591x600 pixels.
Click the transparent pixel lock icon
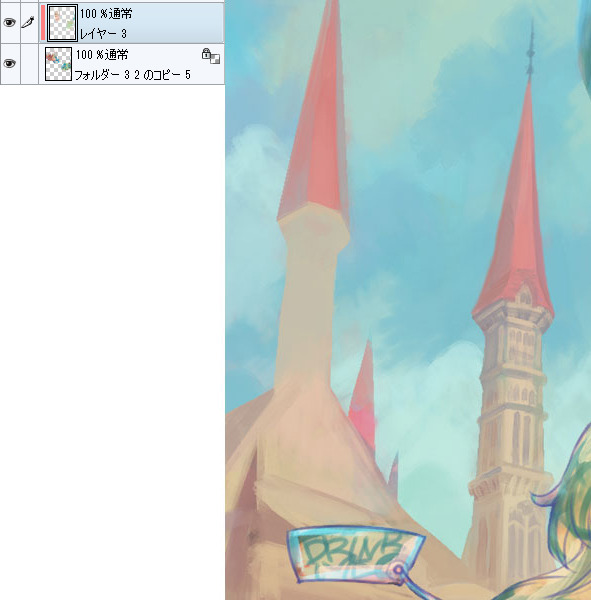(x=211, y=56)
